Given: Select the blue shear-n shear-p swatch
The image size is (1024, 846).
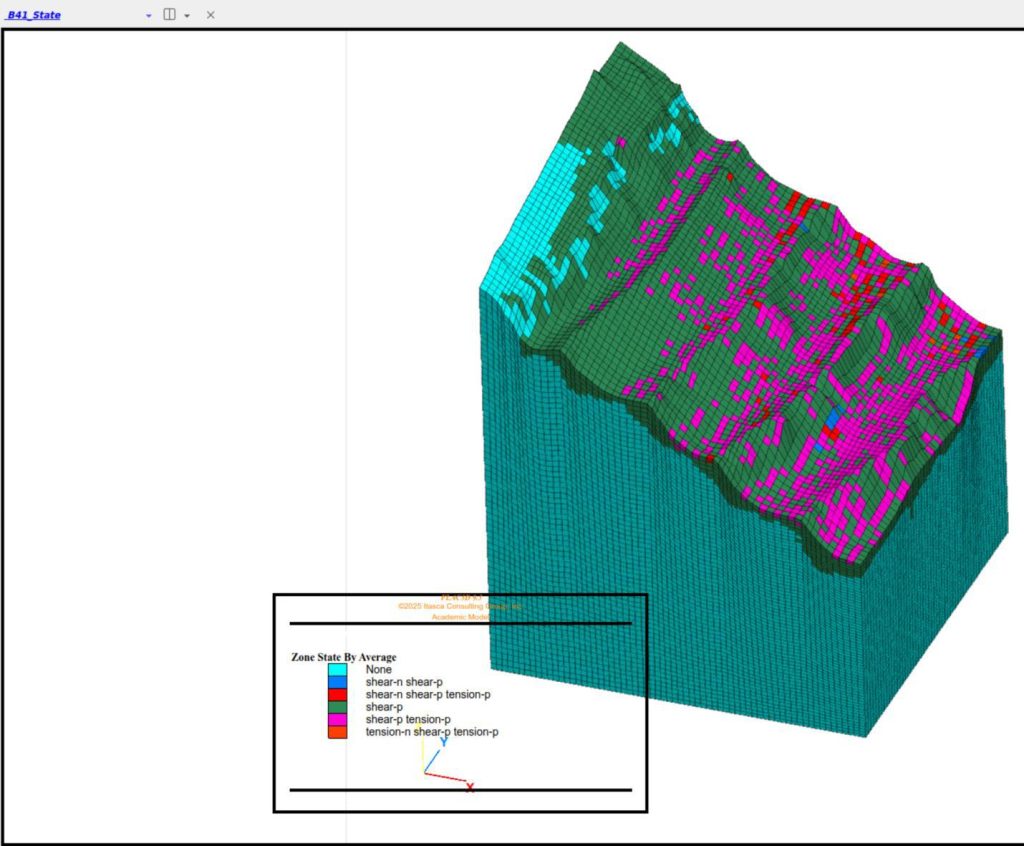Looking at the screenshot, I should point(337,682).
